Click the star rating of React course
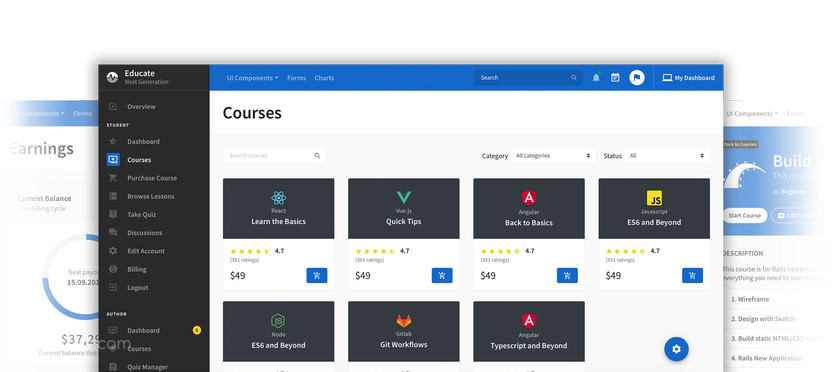Viewport: 840px width, 372px height. click(x=250, y=251)
